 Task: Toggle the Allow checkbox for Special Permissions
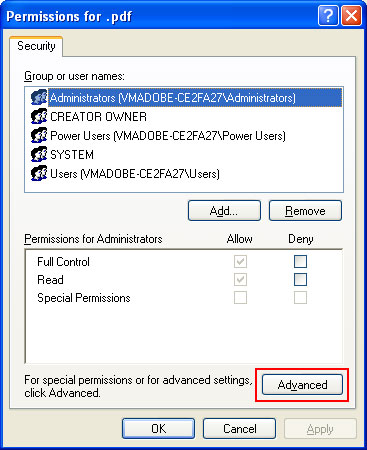coord(240,297)
